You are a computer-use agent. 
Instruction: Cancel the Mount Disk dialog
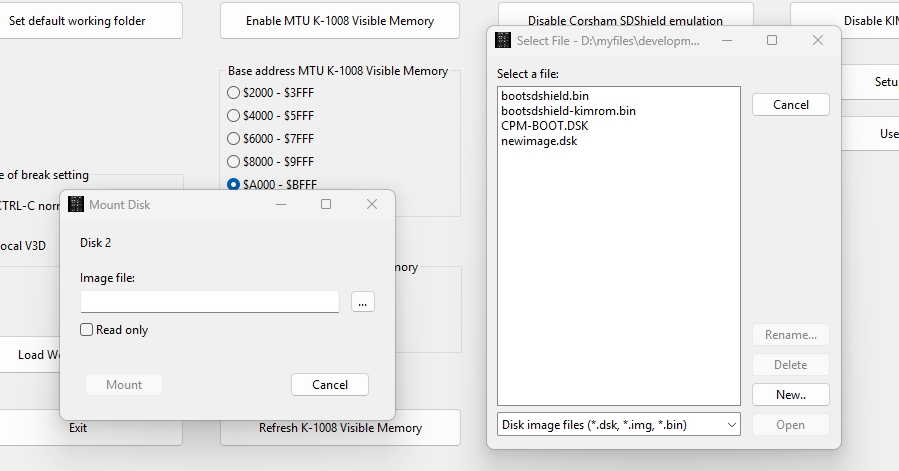click(330, 385)
